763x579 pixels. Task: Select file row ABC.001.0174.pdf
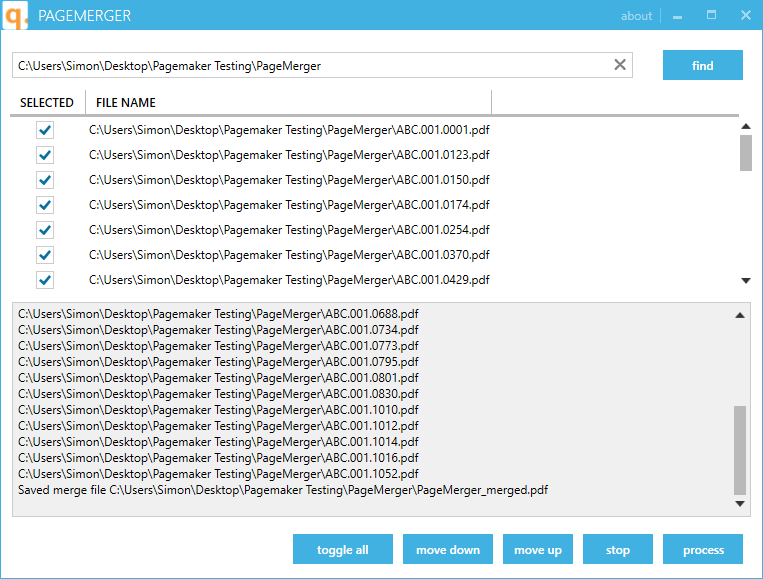click(289, 205)
